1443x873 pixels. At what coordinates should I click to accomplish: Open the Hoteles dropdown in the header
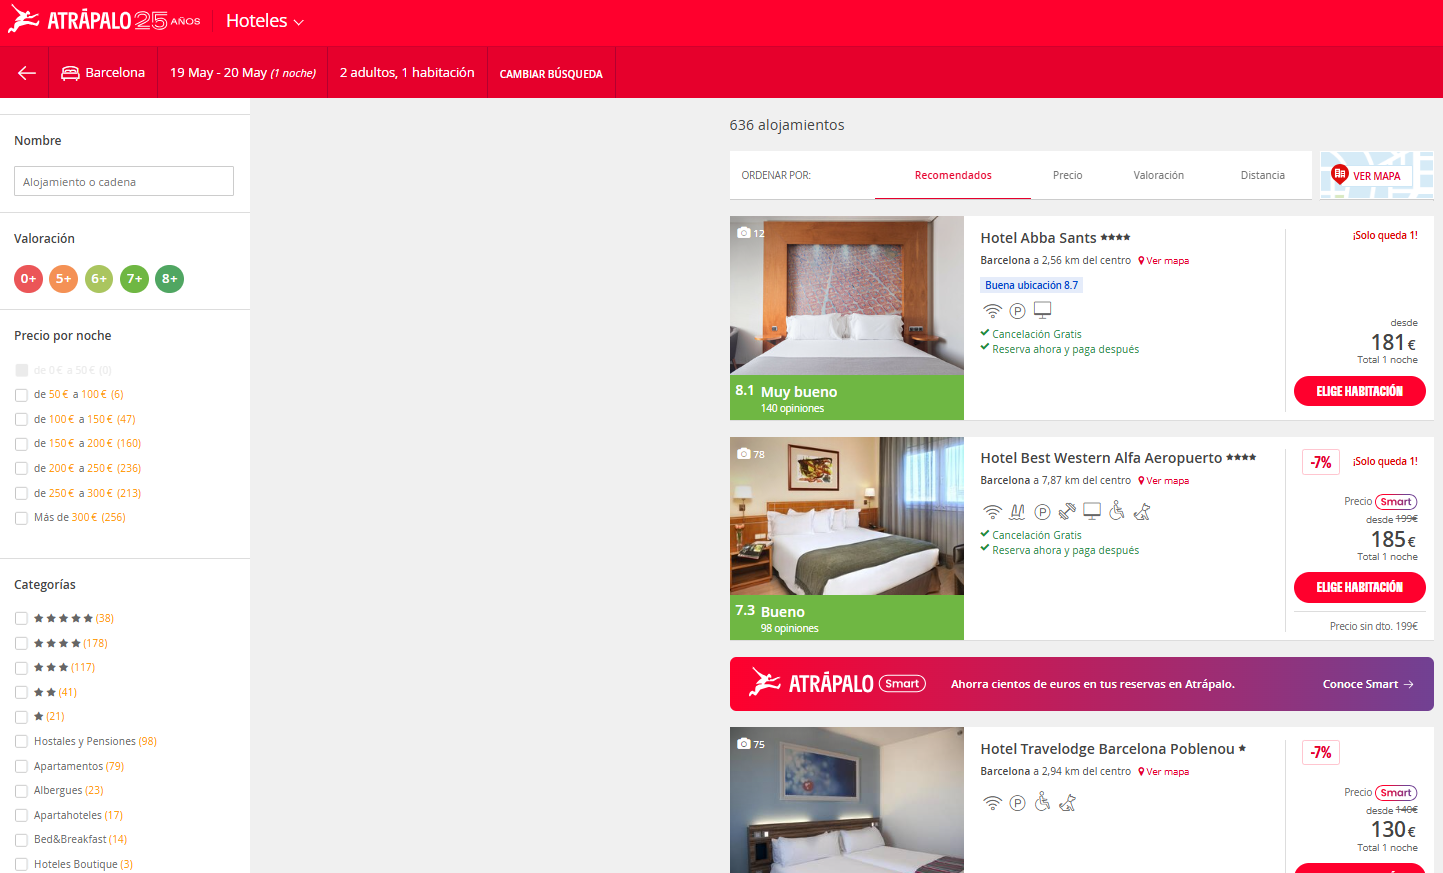click(x=265, y=21)
